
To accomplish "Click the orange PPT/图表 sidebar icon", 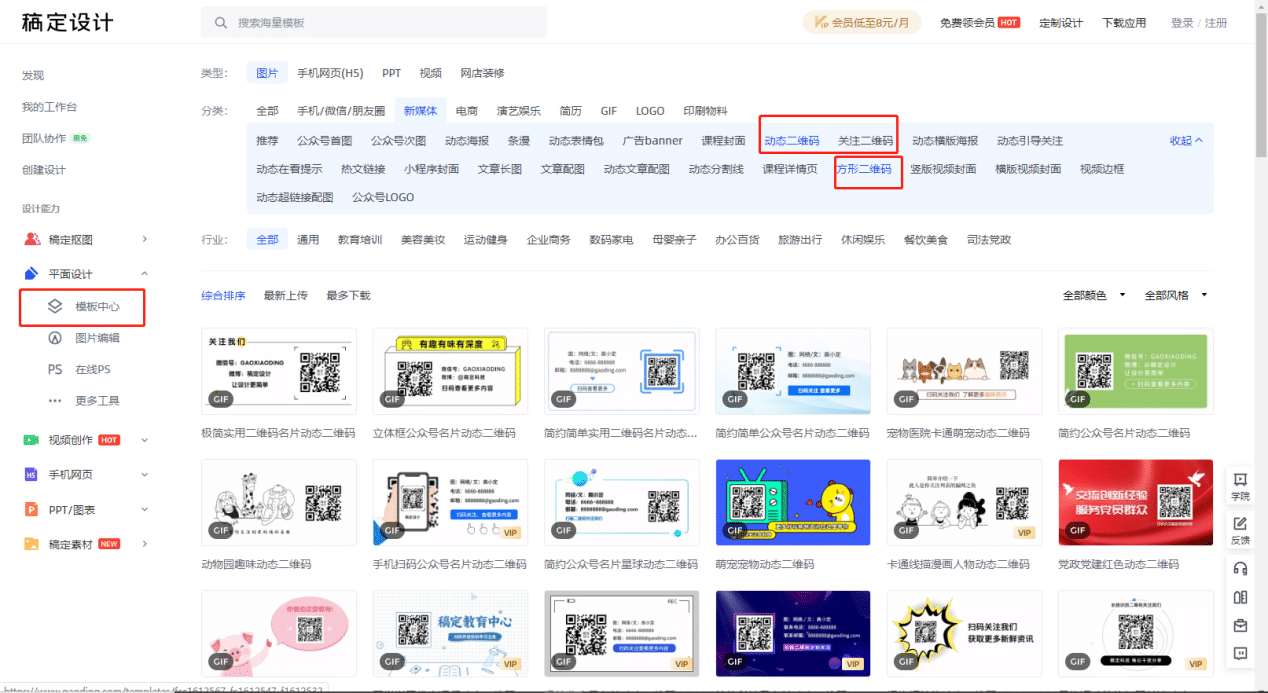I will pyautogui.click(x=31, y=510).
